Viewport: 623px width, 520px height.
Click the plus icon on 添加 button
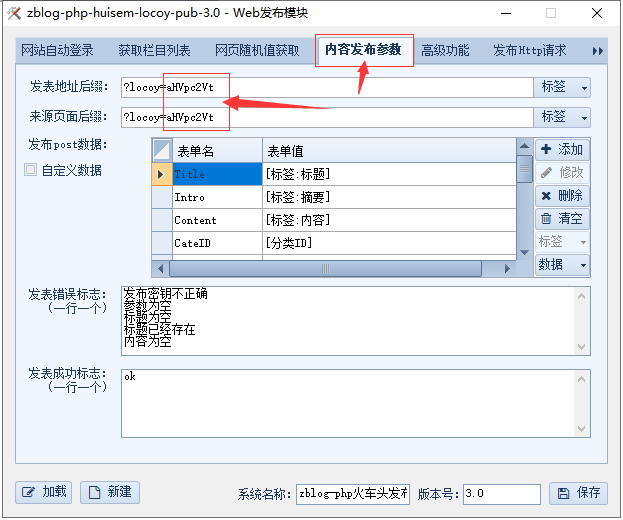546,149
